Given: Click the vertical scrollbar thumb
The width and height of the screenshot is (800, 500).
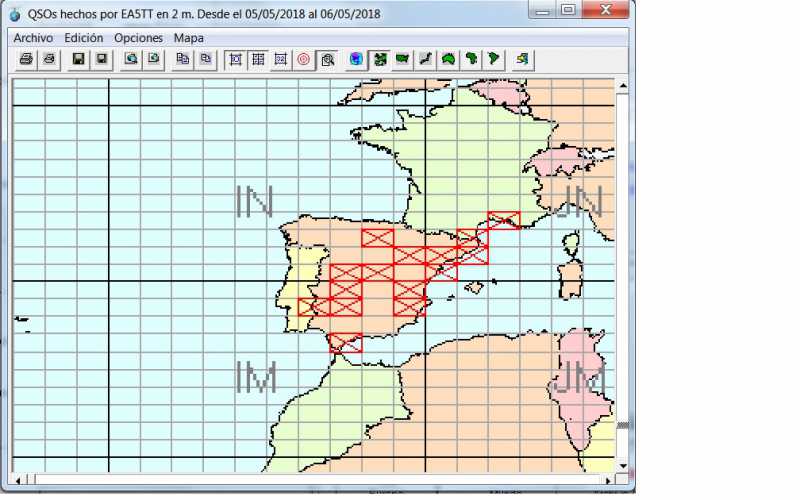Looking at the screenshot, I should coord(622,426).
